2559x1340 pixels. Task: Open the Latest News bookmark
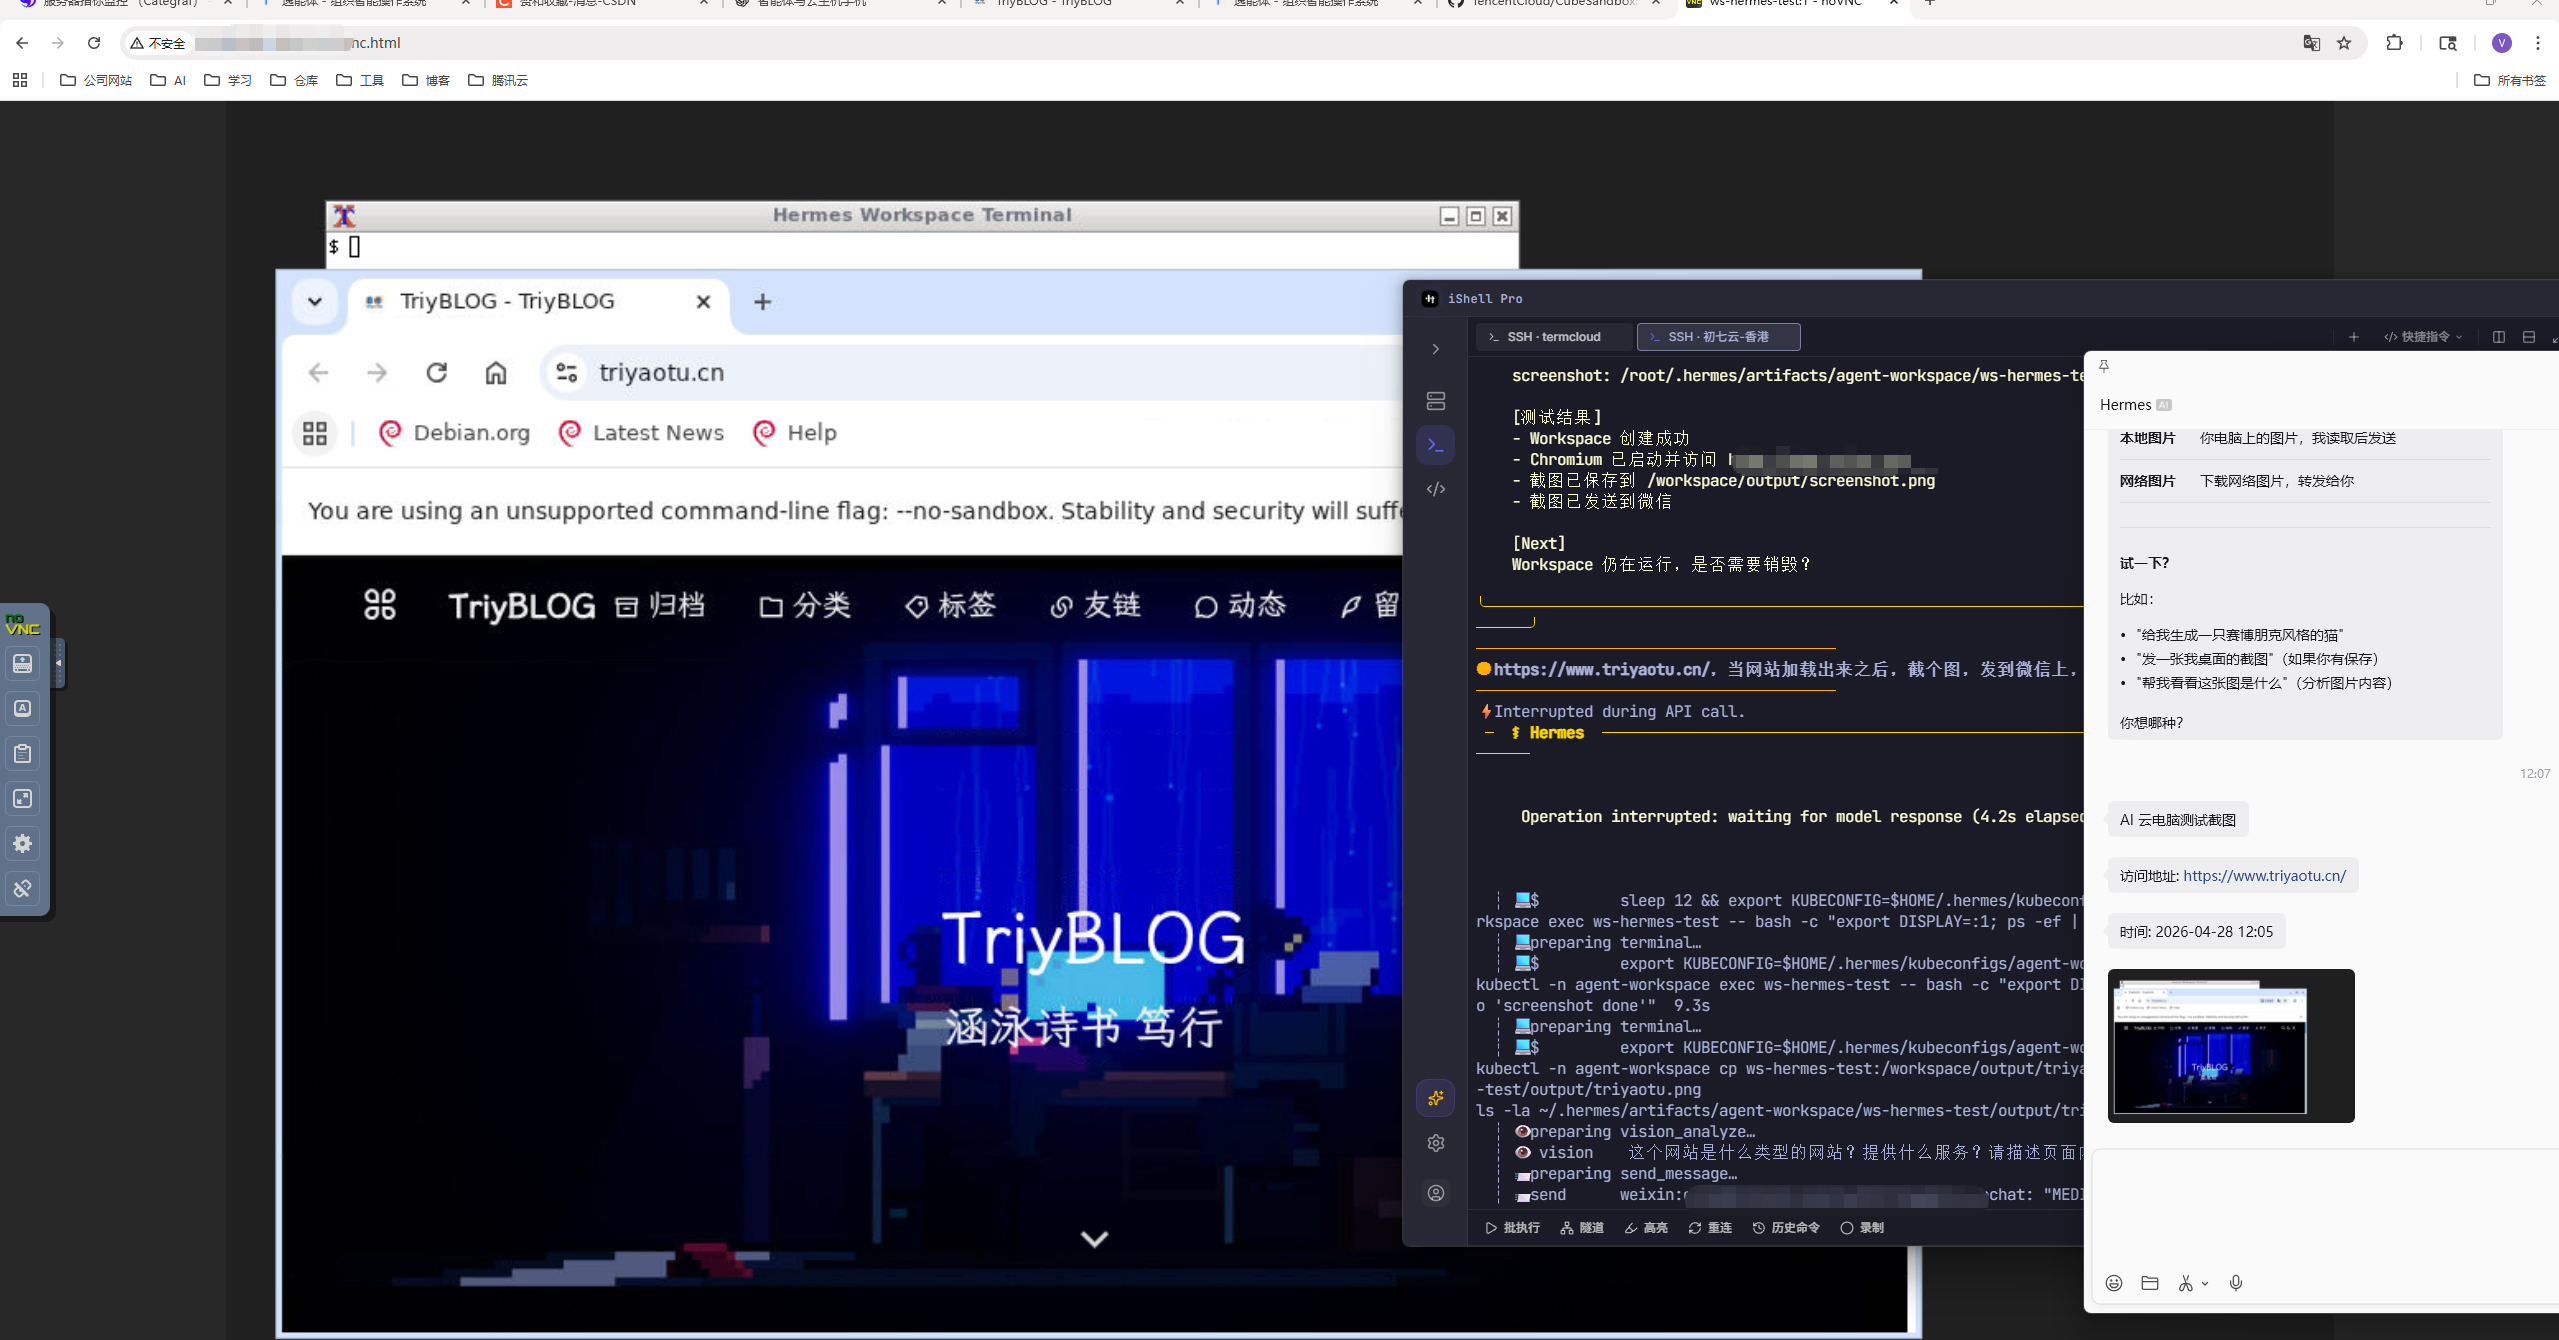pyautogui.click(x=641, y=433)
